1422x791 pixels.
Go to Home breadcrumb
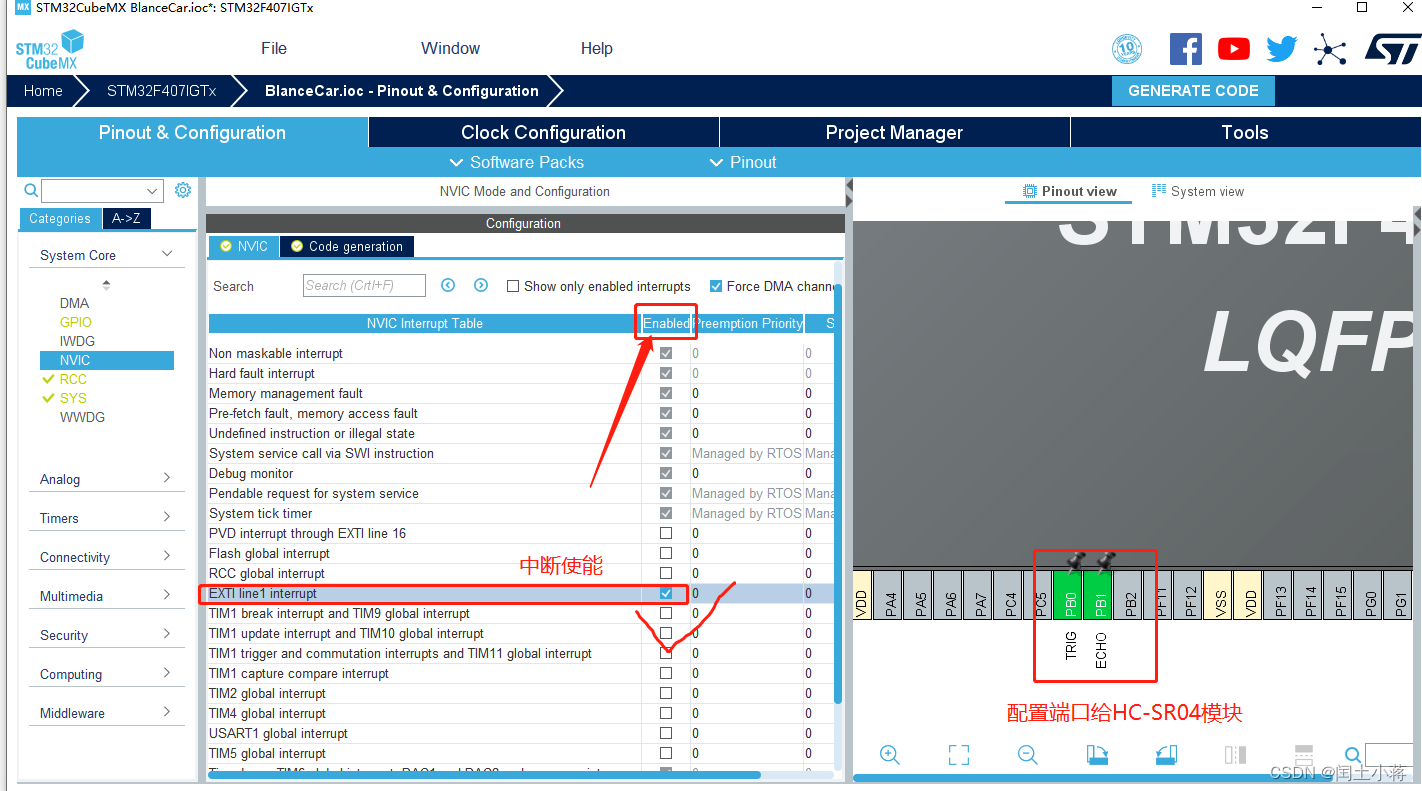43,90
